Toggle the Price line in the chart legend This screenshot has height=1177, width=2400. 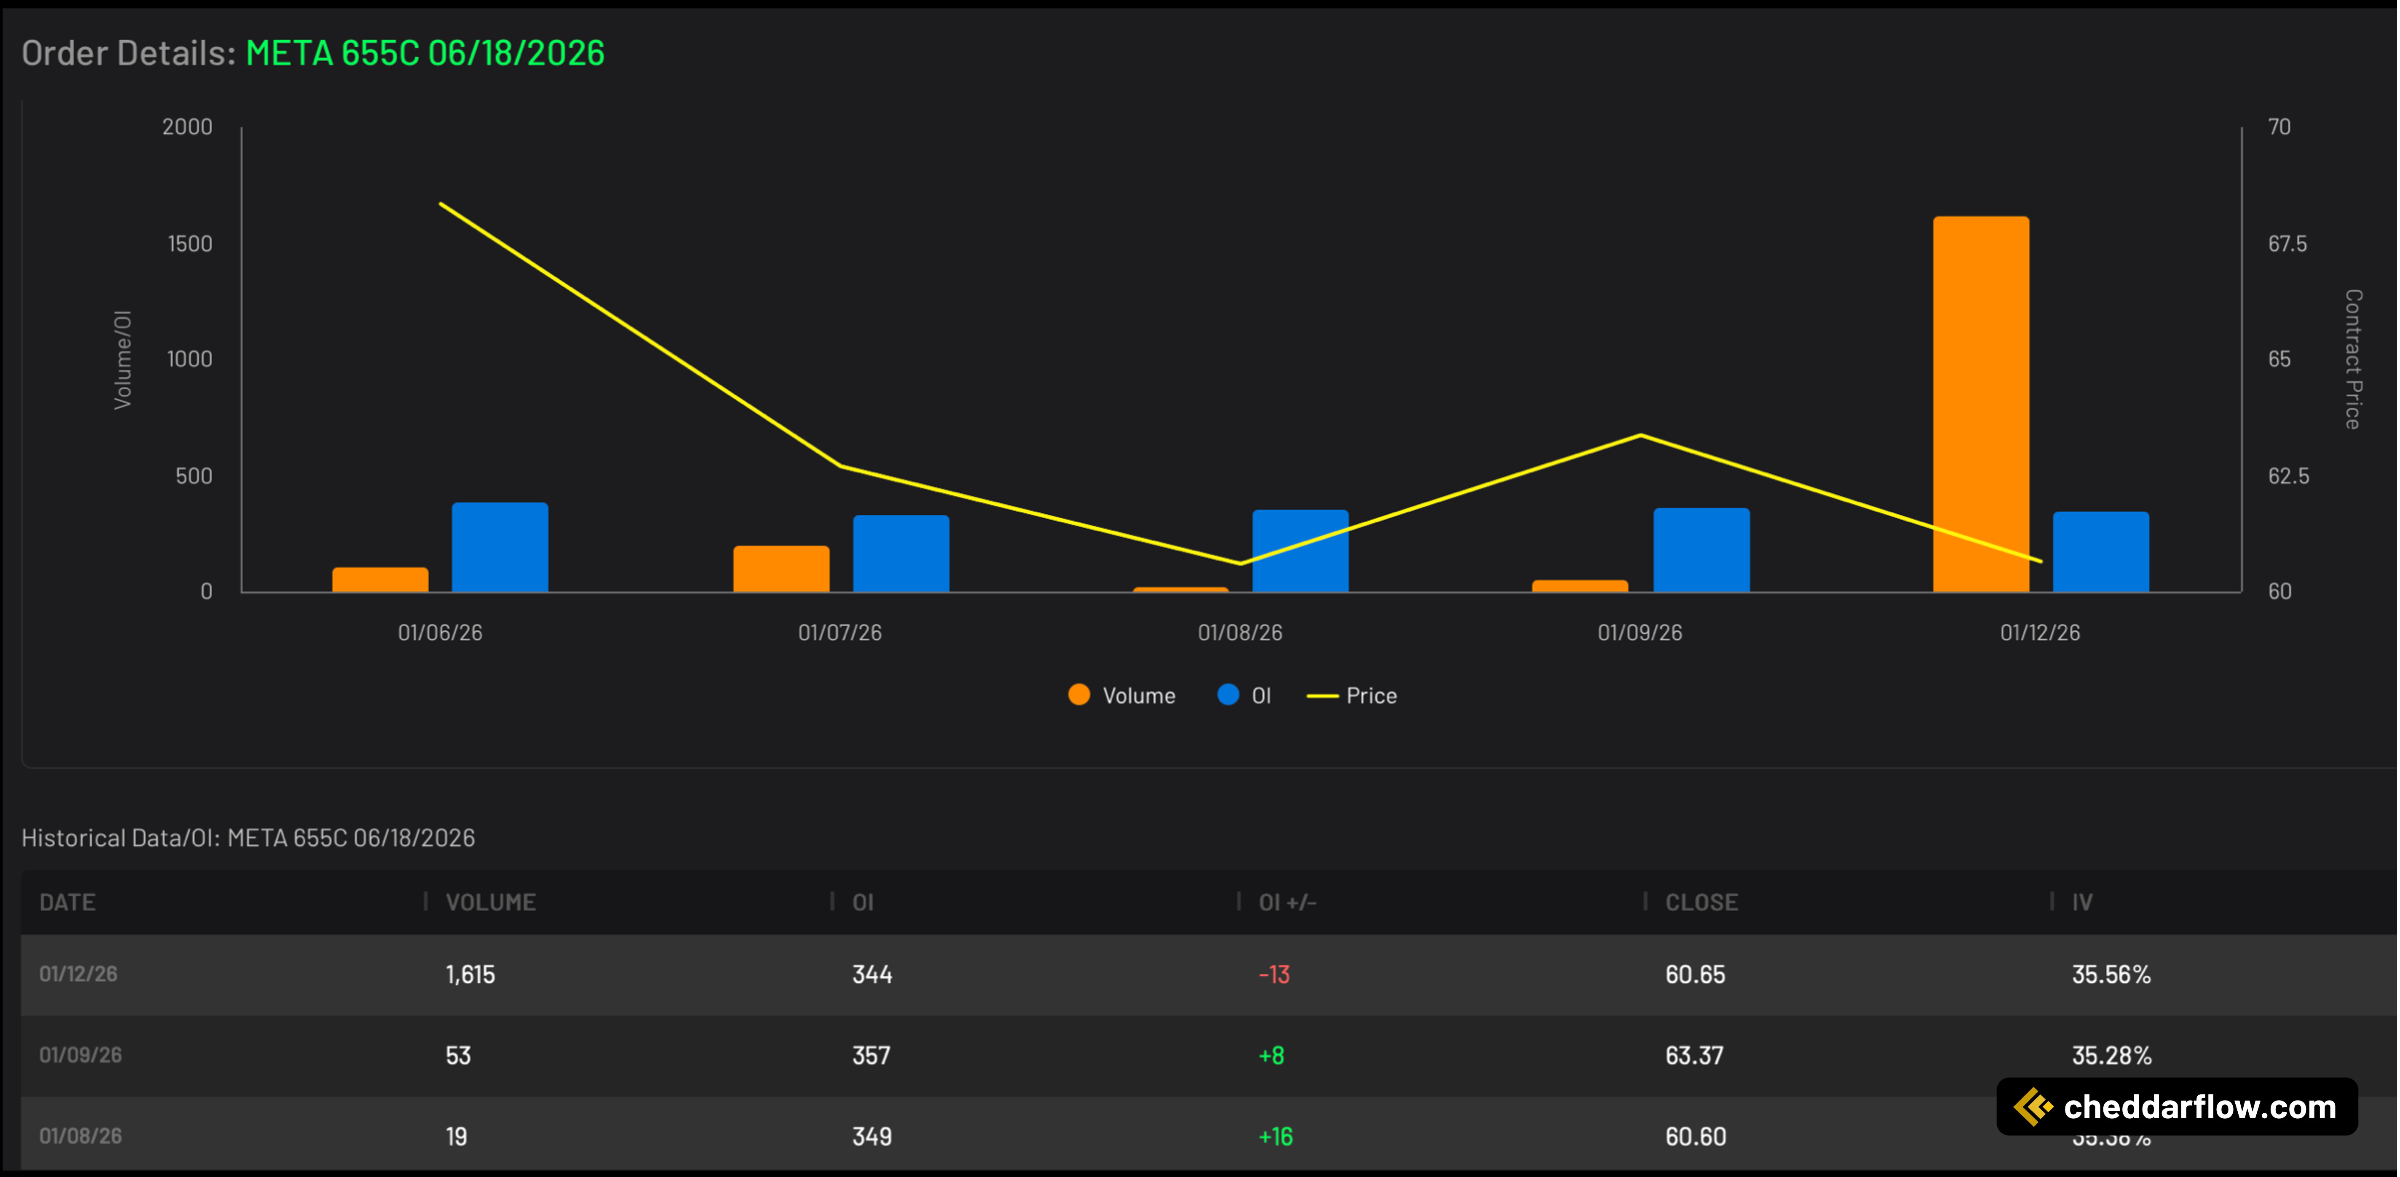[x=1352, y=695]
